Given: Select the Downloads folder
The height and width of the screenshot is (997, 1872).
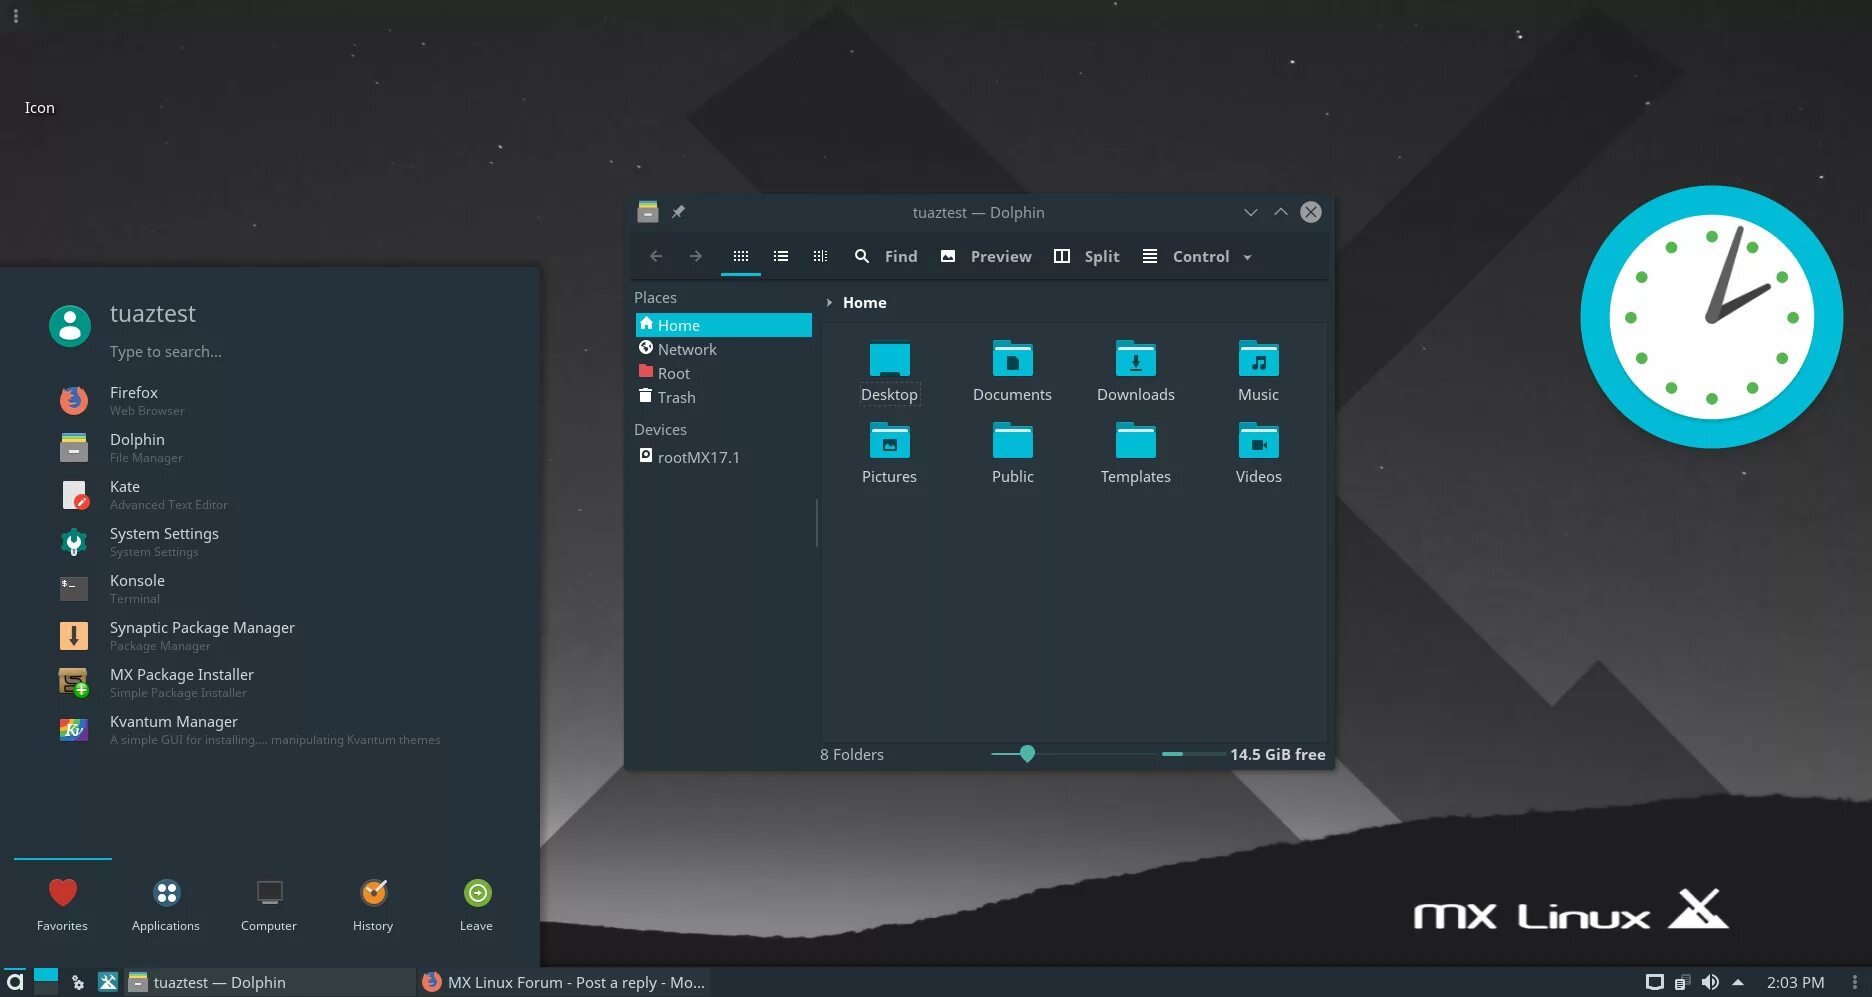Looking at the screenshot, I should 1135,372.
